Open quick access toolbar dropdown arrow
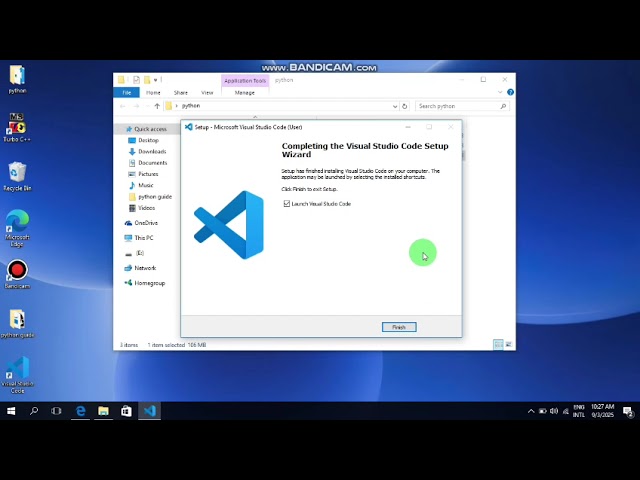This screenshot has height=480, width=640. [x=156, y=80]
